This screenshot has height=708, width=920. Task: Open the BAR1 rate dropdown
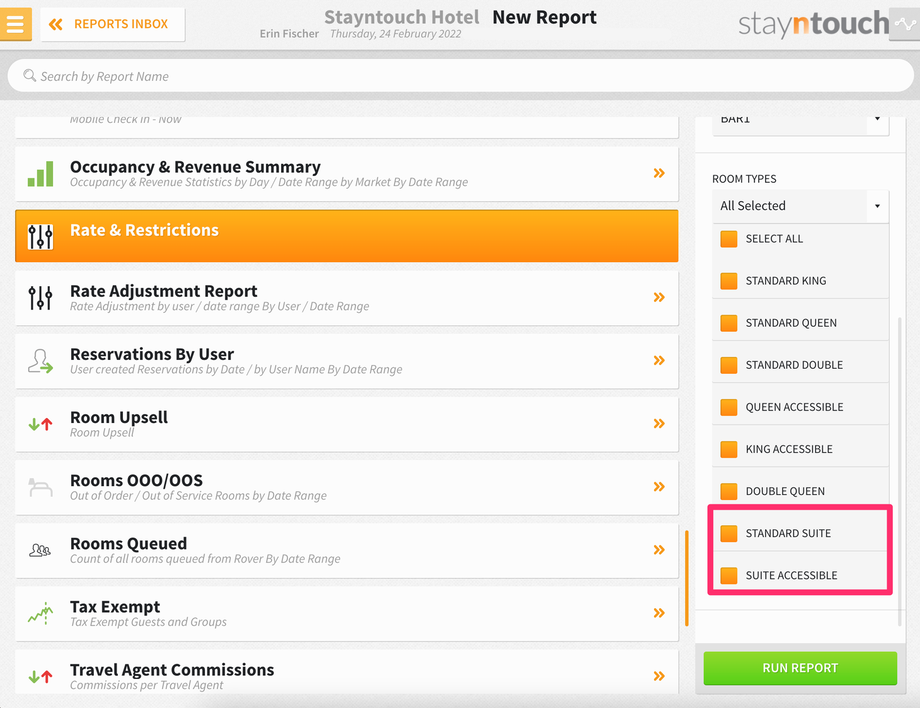[800, 126]
